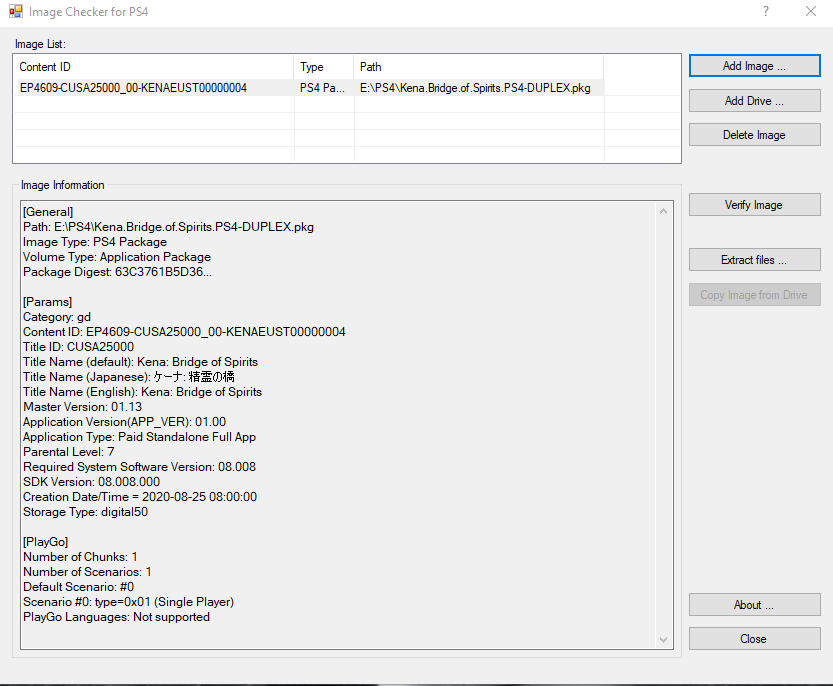This screenshot has width=833, height=686.
Task: Click the 'Title Name (default)' line
Action: 140,362
